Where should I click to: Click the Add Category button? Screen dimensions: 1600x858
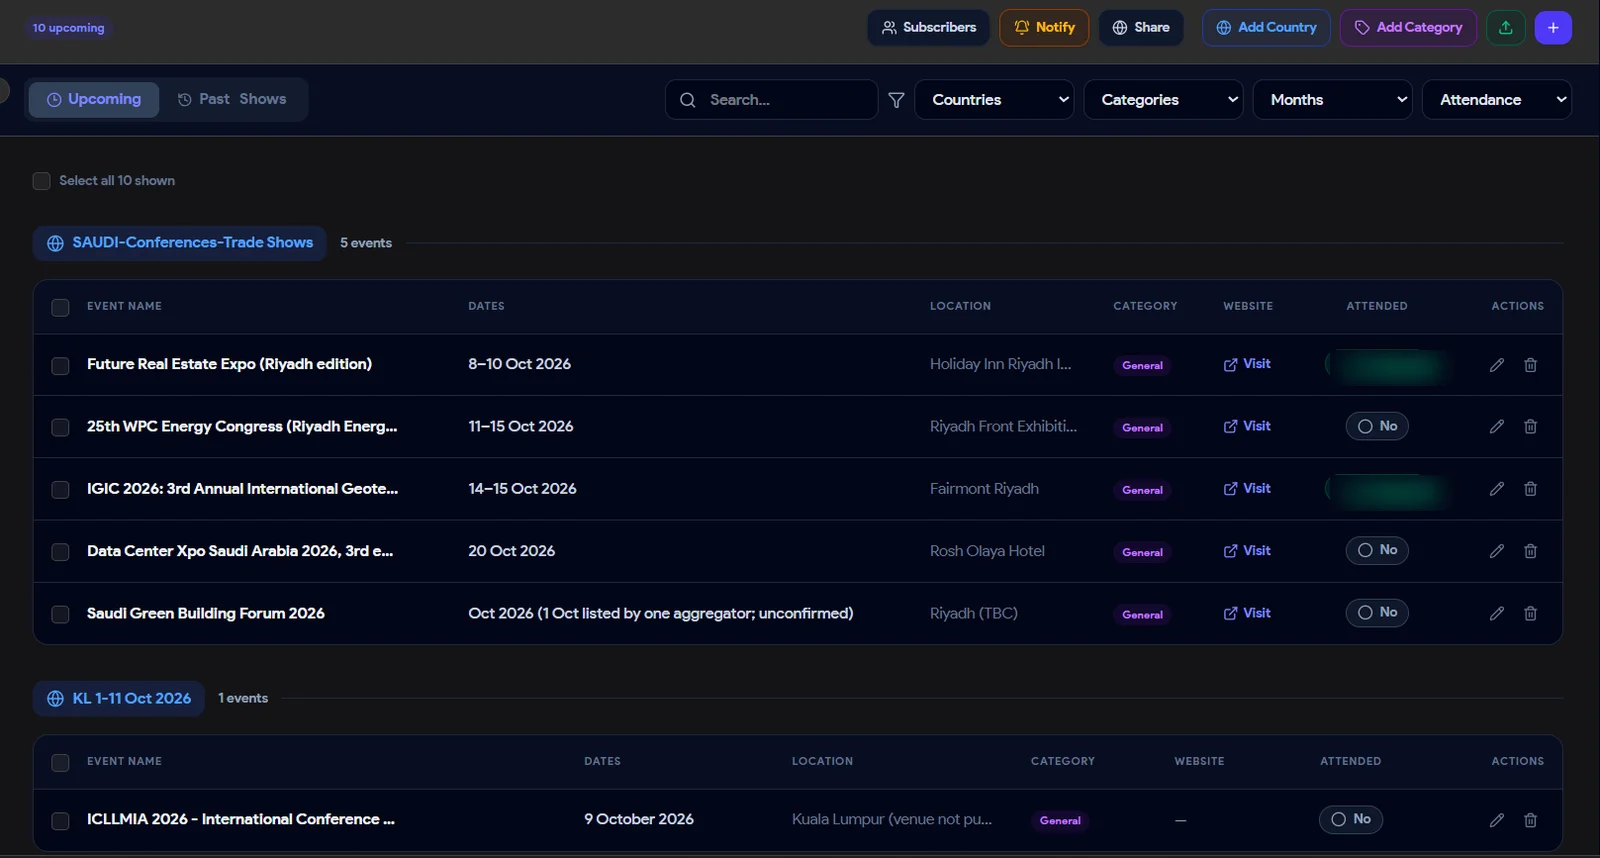[1408, 28]
